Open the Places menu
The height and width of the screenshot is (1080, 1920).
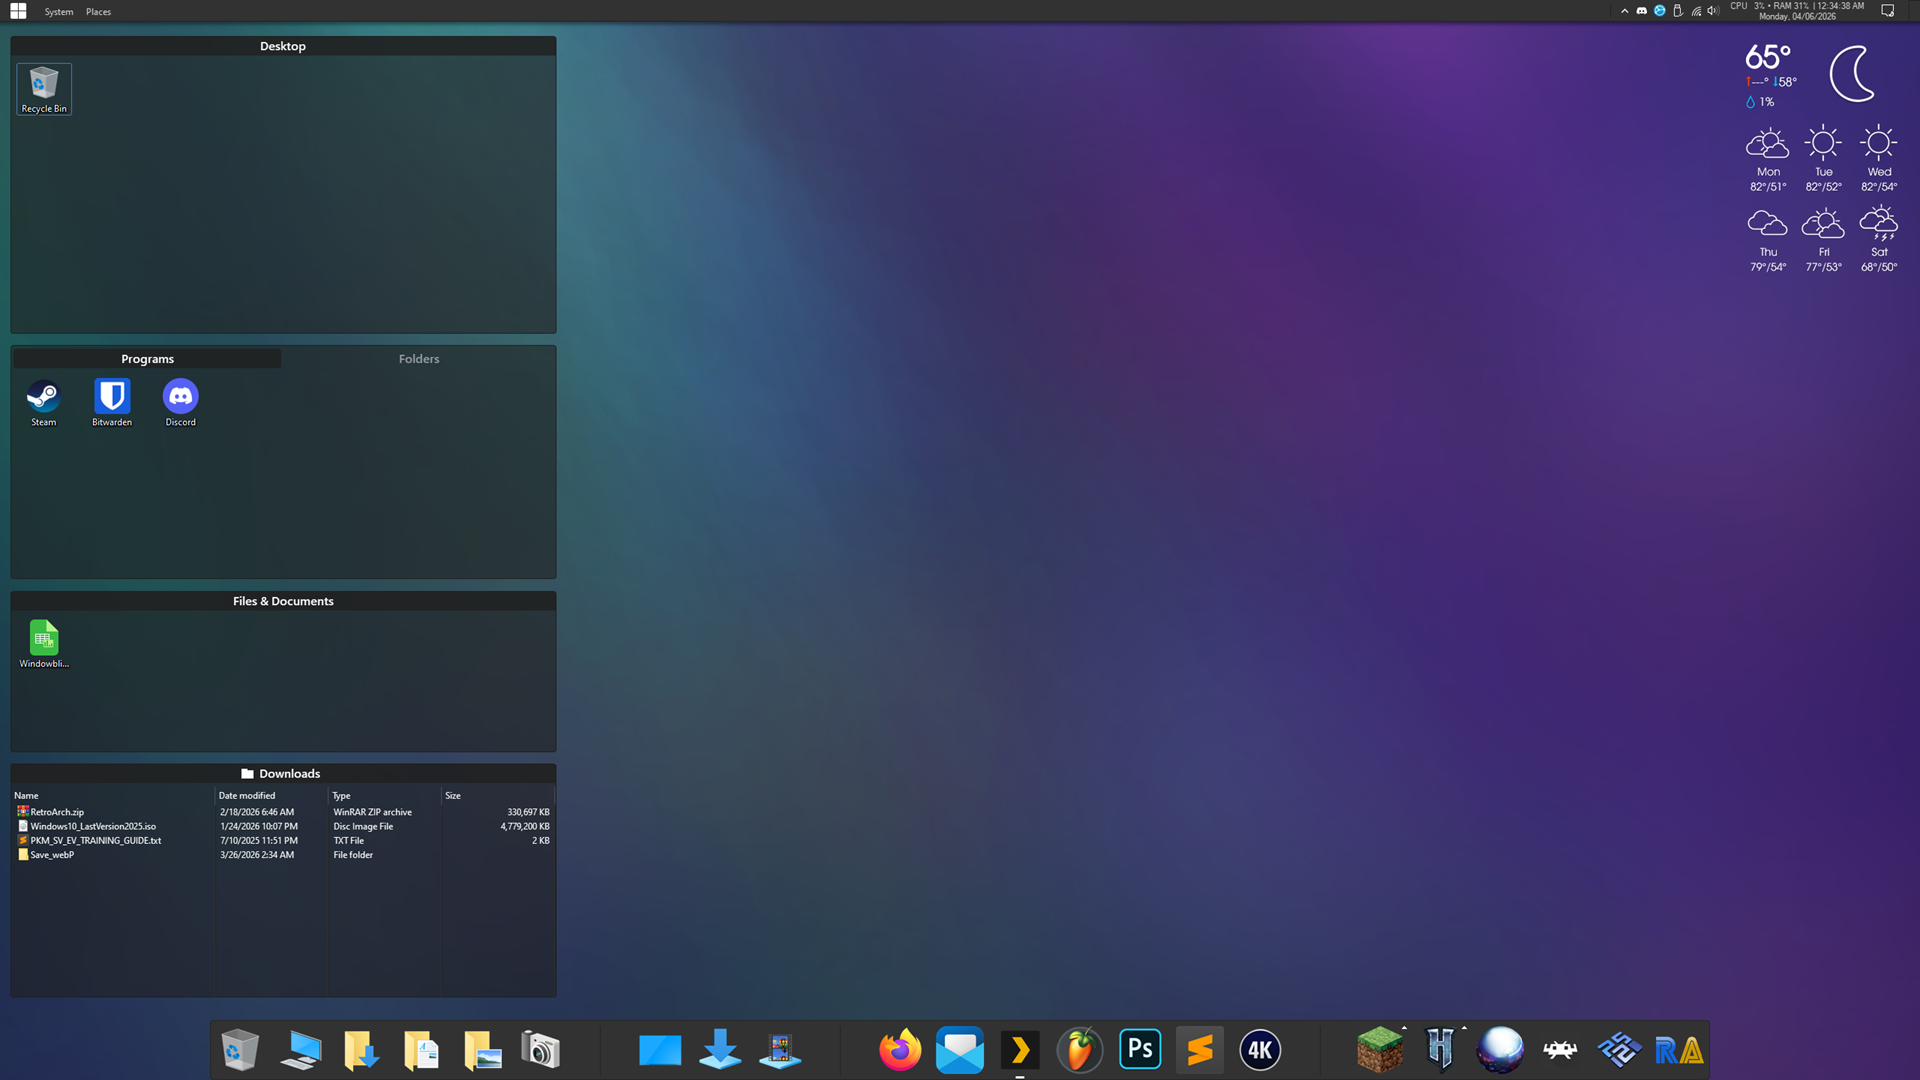(98, 12)
